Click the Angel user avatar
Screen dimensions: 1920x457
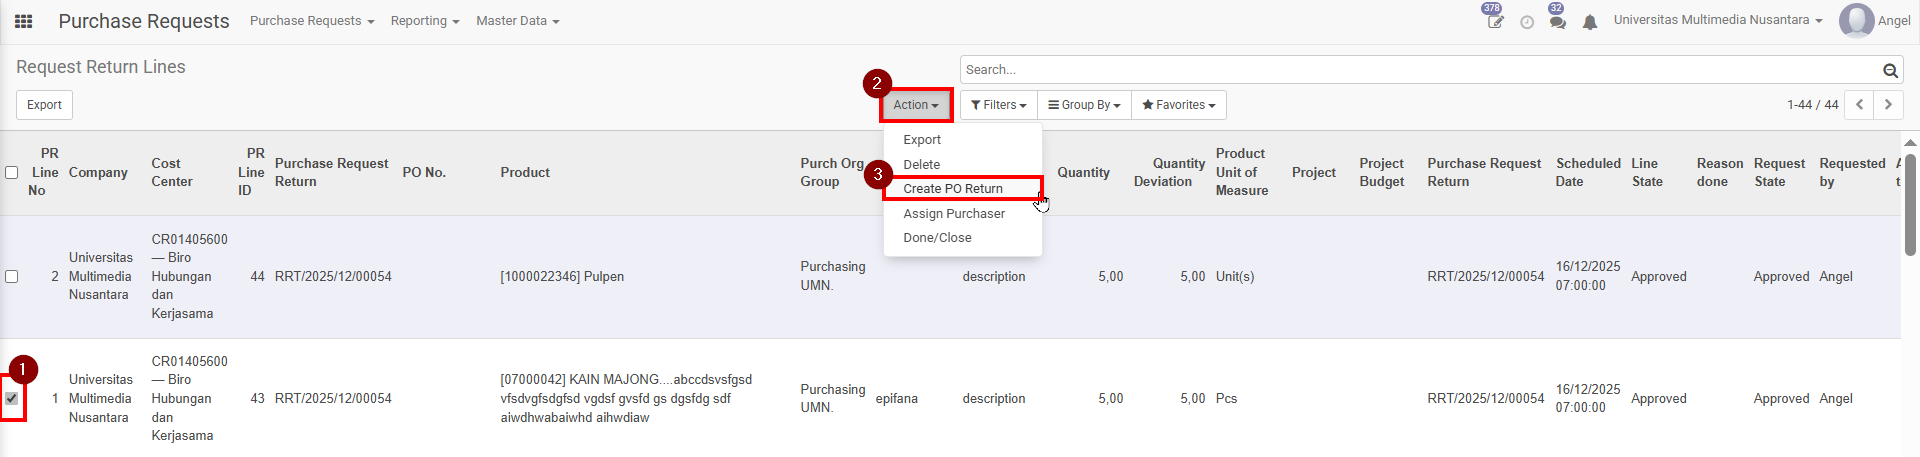tap(1856, 21)
